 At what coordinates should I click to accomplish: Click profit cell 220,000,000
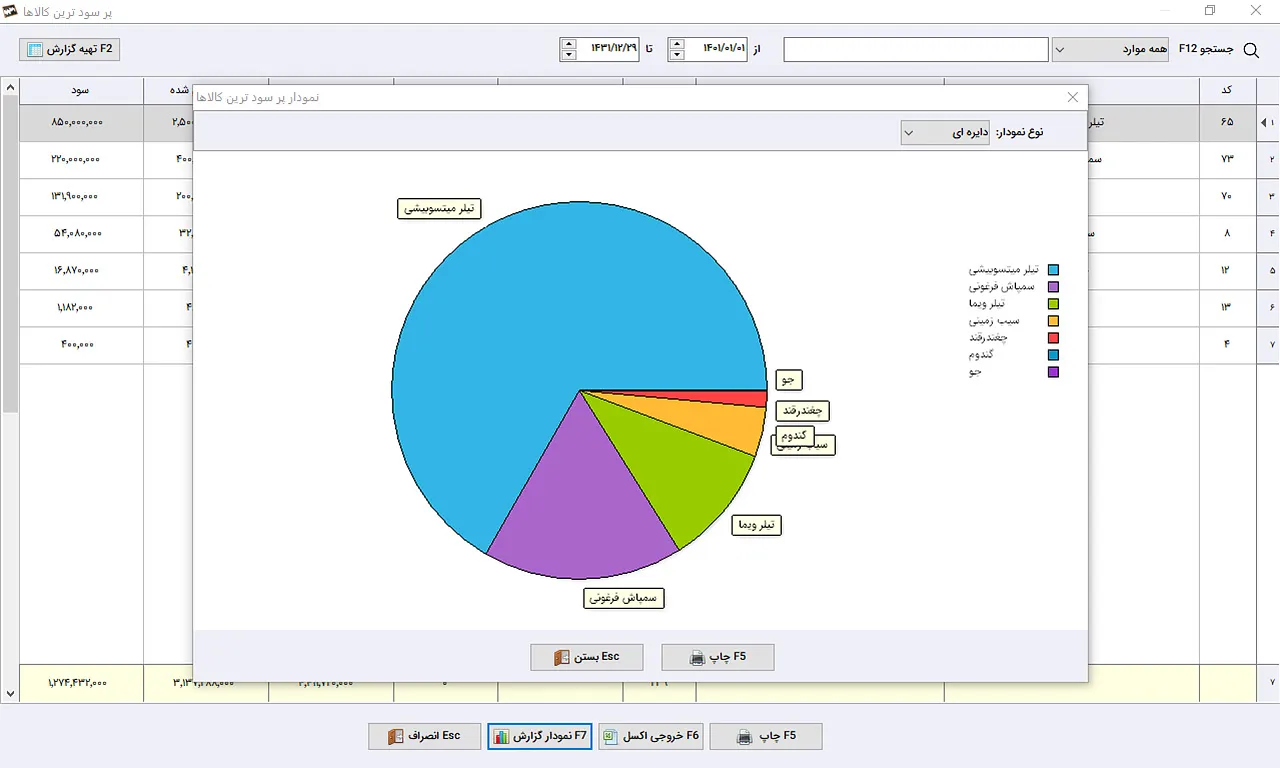click(81, 159)
